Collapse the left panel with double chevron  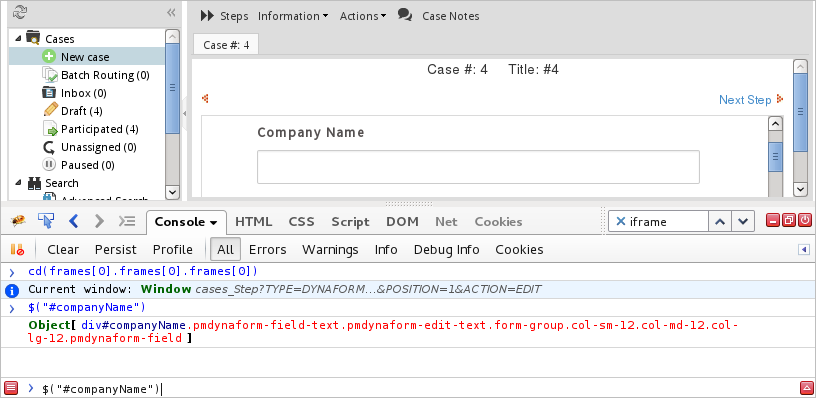(x=171, y=12)
